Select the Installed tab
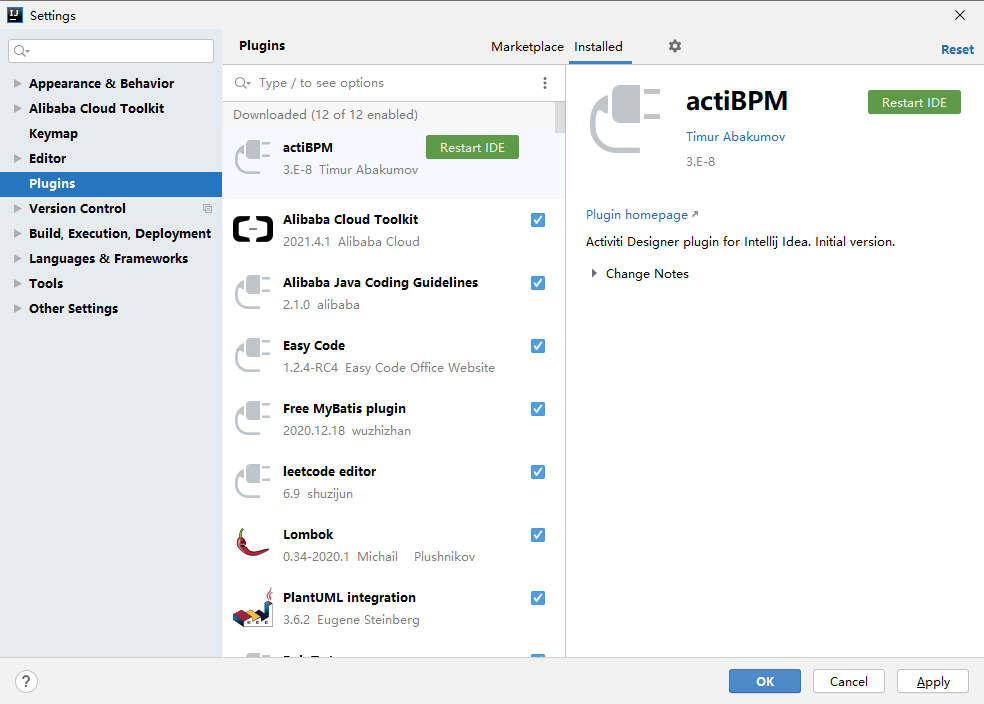The width and height of the screenshot is (984, 704). click(598, 46)
